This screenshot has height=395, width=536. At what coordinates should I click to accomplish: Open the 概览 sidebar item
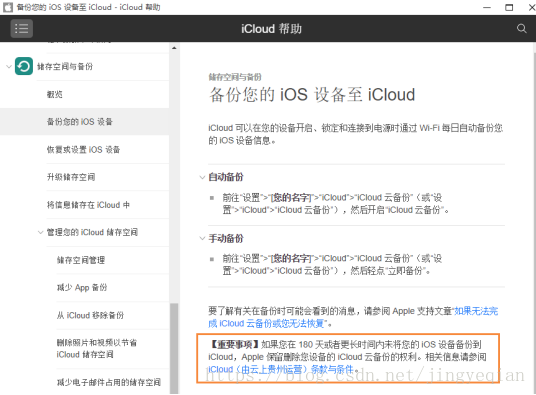click(x=55, y=94)
